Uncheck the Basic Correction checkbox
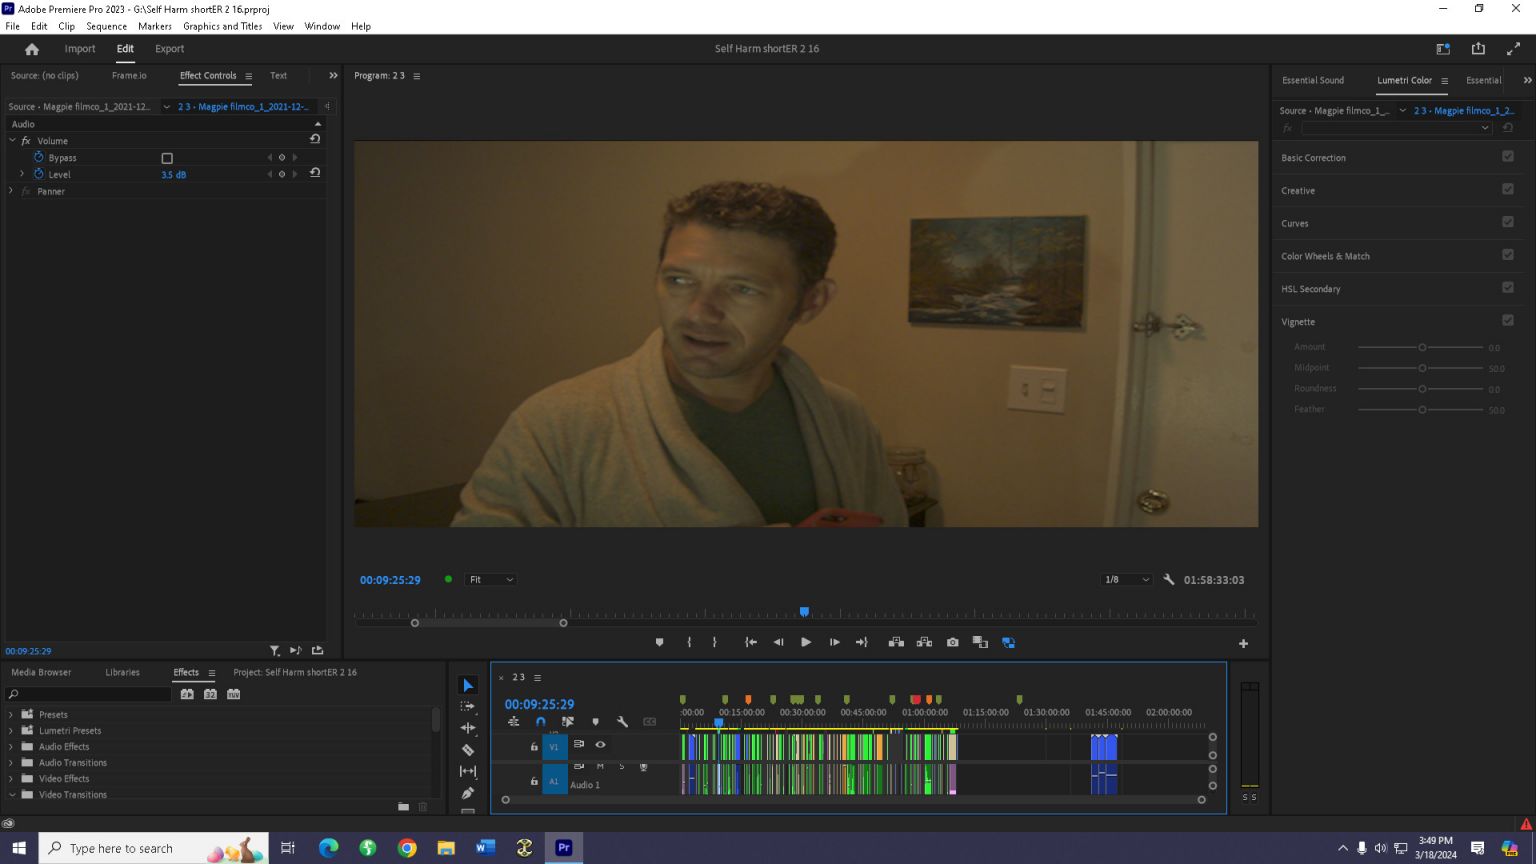1536x864 pixels. [1507, 157]
